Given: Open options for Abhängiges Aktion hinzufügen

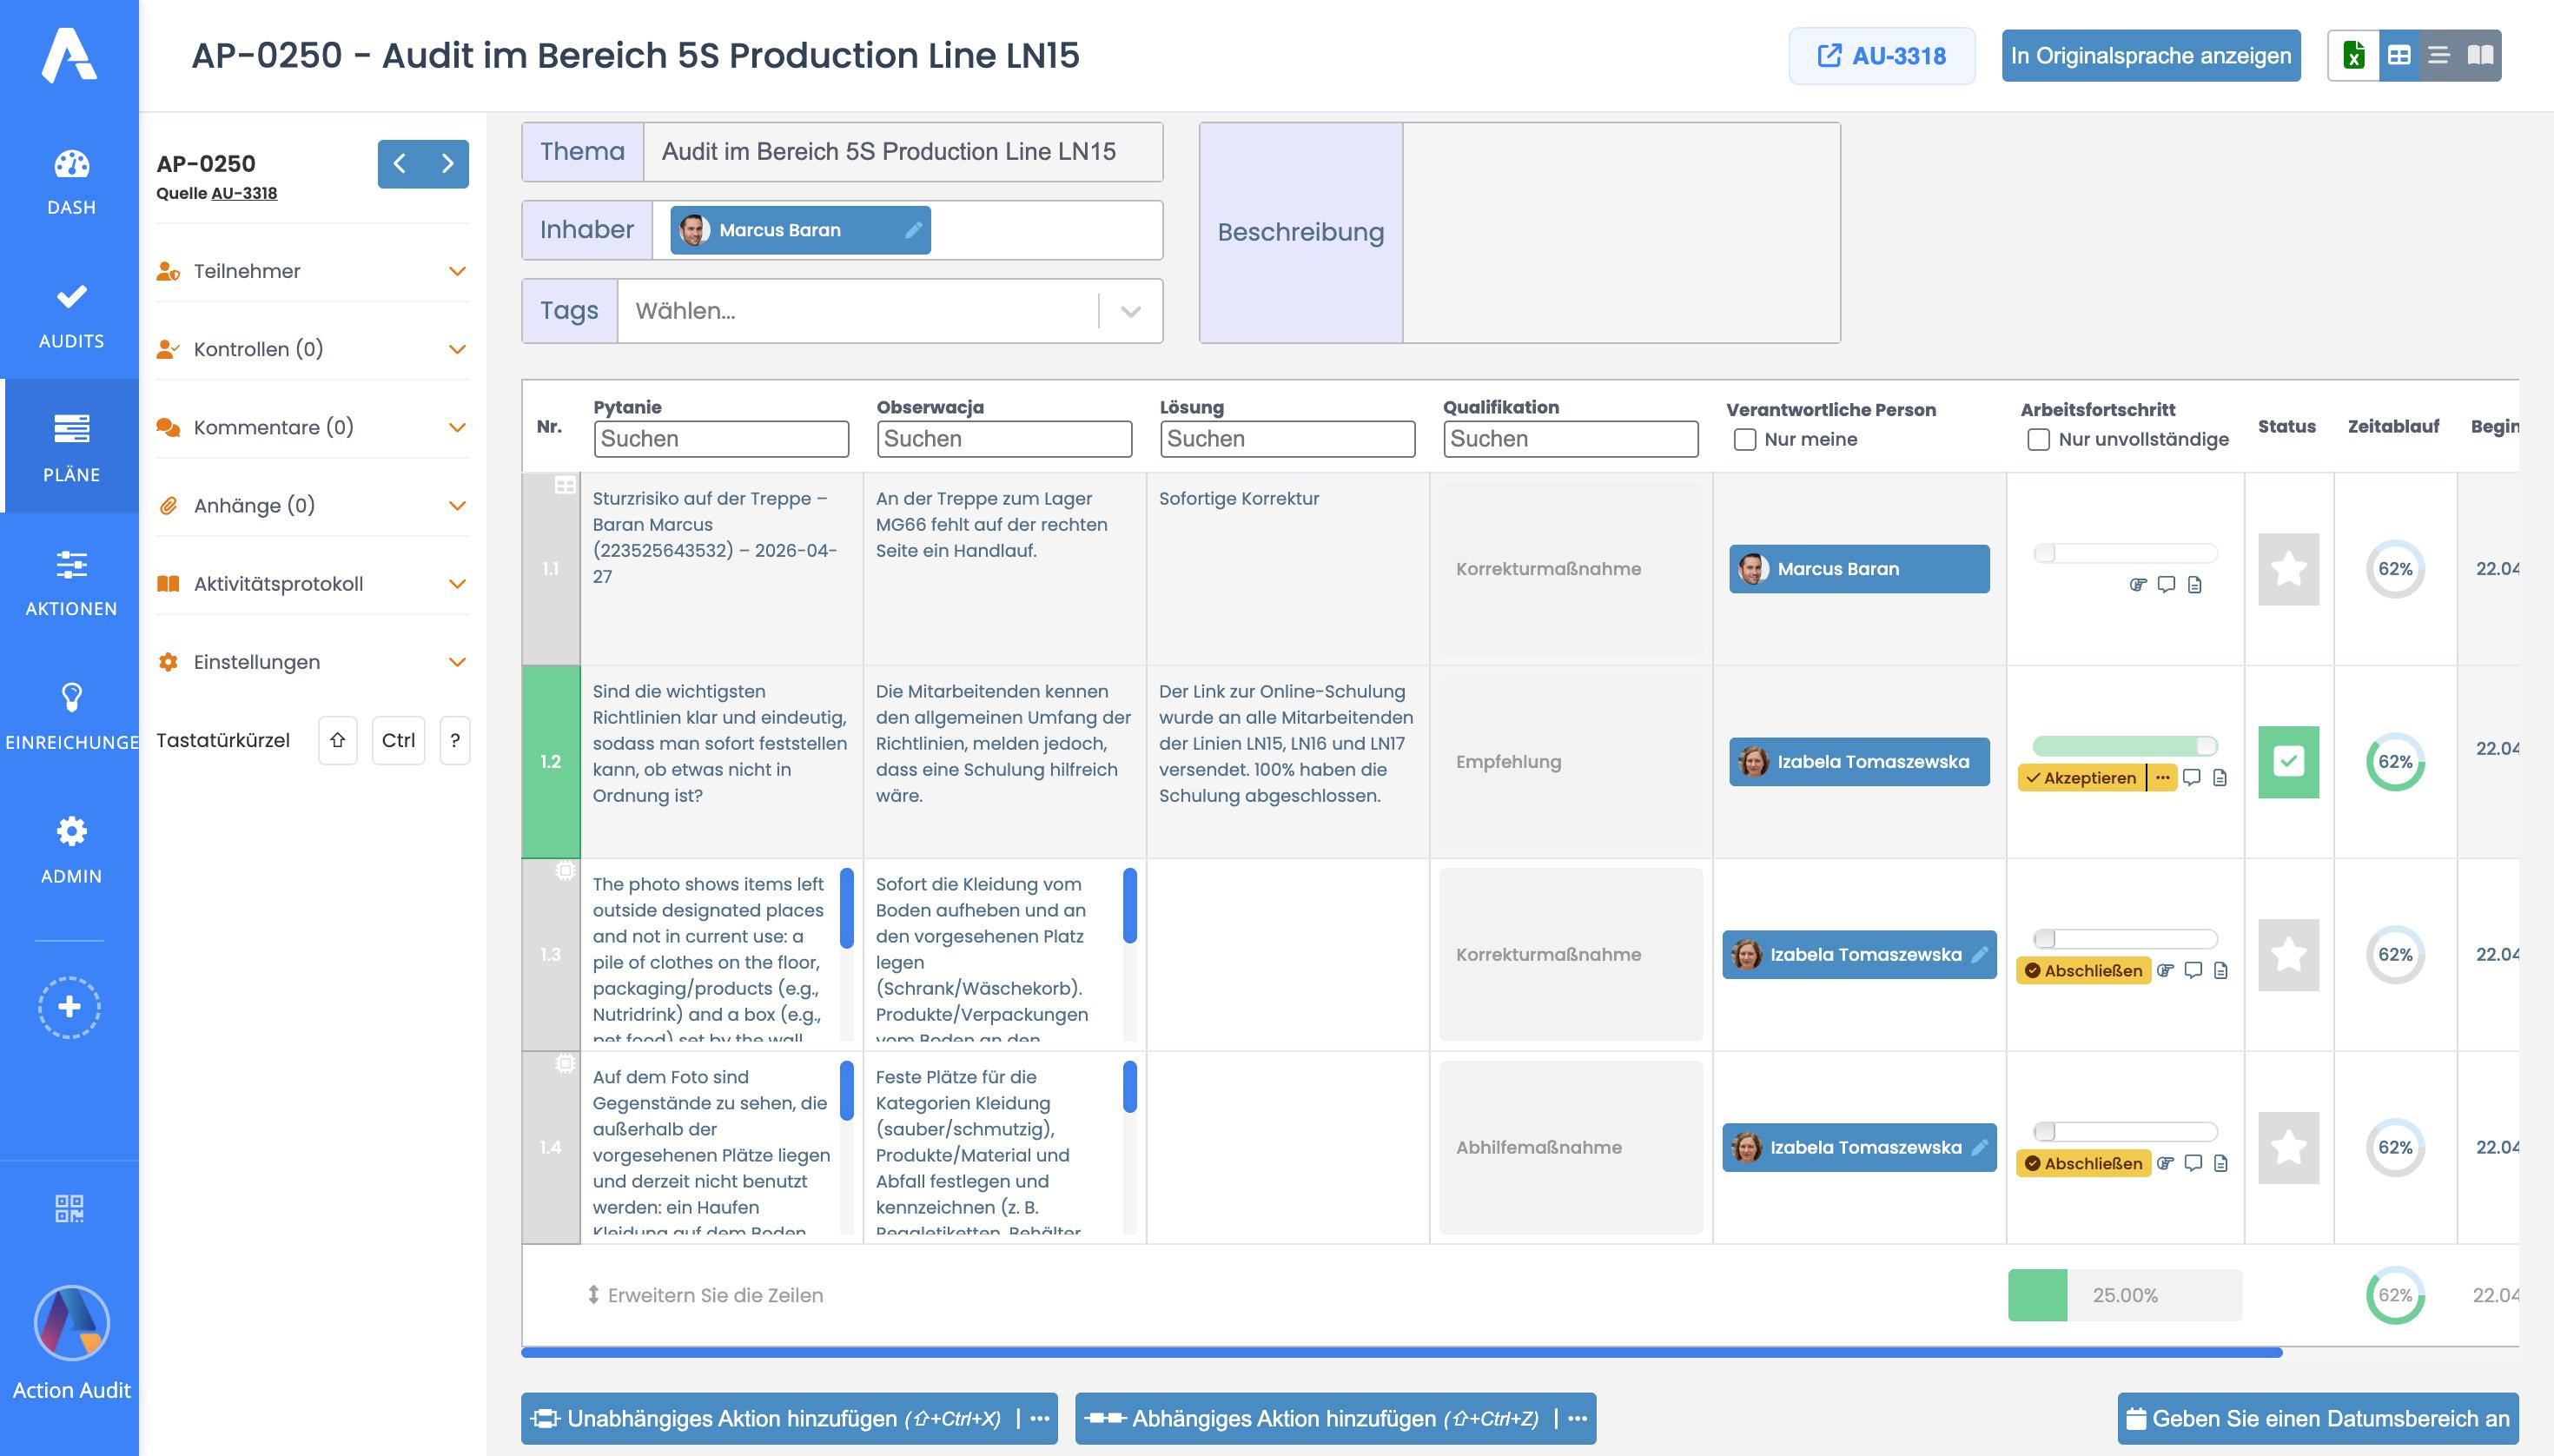Looking at the screenshot, I should [x=1578, y=1419].
